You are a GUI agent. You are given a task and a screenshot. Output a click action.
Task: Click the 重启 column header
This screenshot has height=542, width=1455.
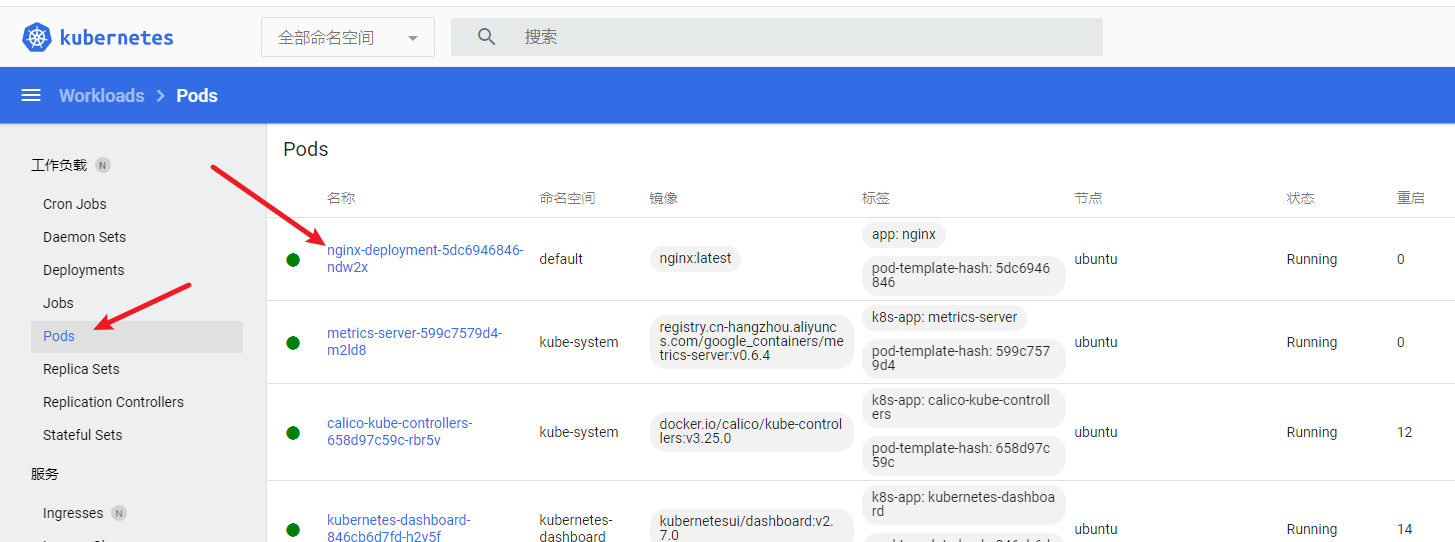coord(1411,198)
